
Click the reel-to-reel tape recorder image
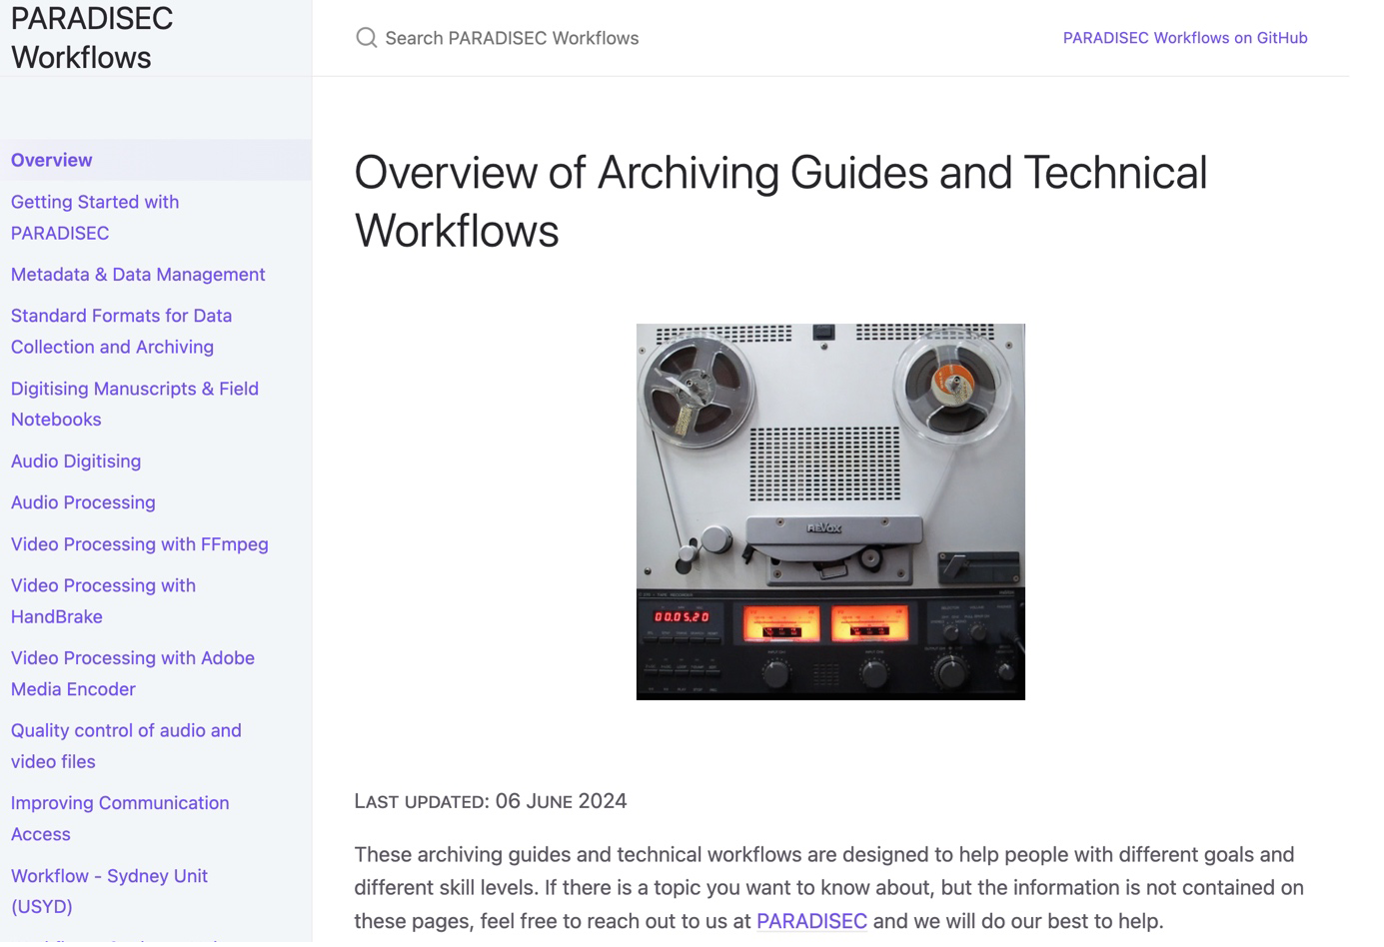click(x=830, y=512)
